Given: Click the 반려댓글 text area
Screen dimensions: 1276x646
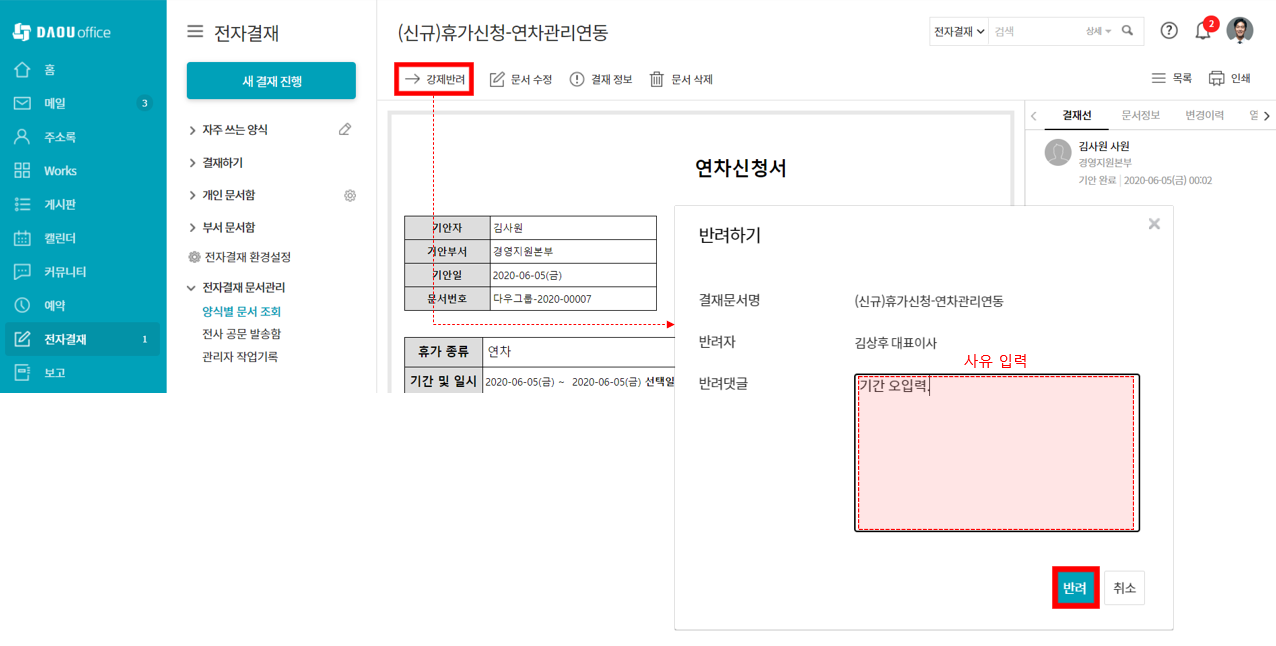Looking at the screenshot, I should 996,453.
